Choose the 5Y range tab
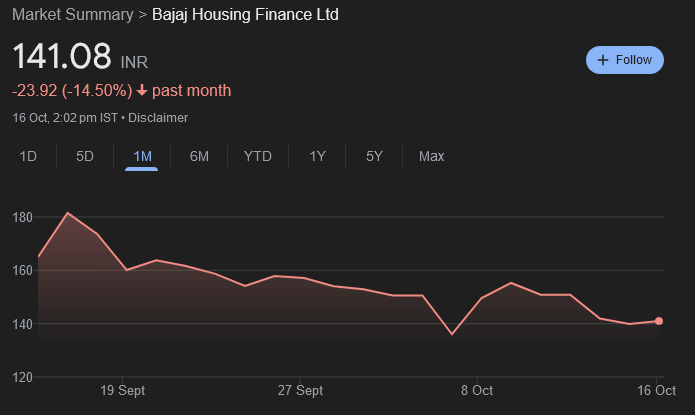The width and height of the screenshot is (695, 415). tap(374, 156)
